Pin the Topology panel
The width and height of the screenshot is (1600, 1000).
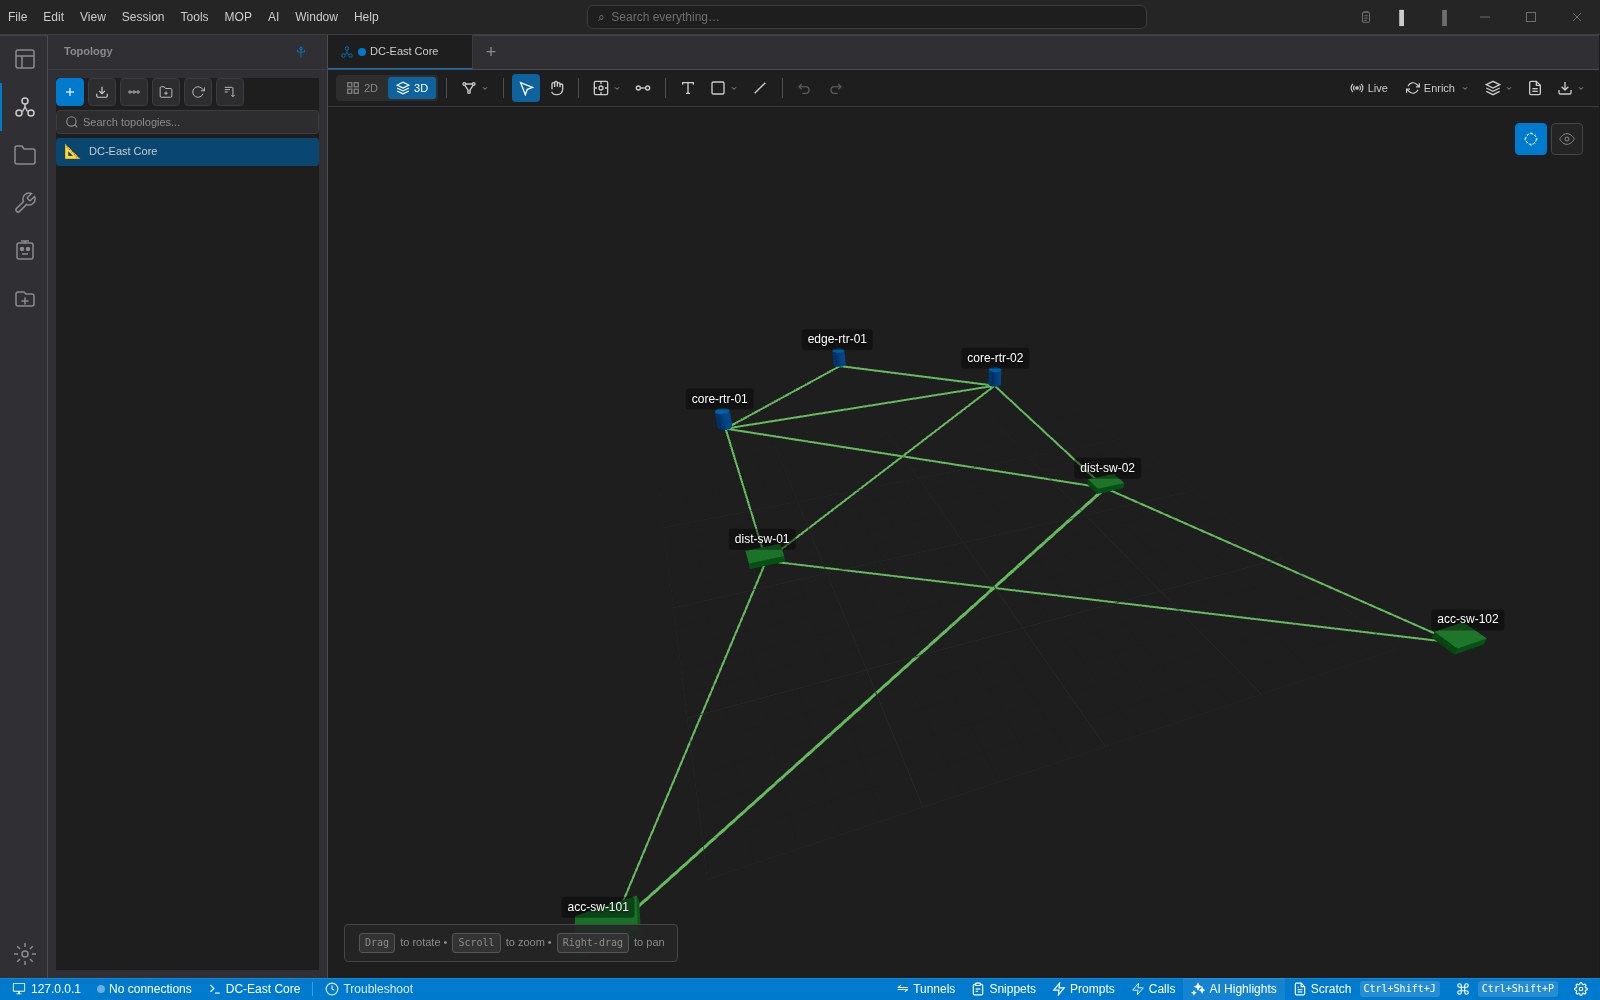[301, 52]
